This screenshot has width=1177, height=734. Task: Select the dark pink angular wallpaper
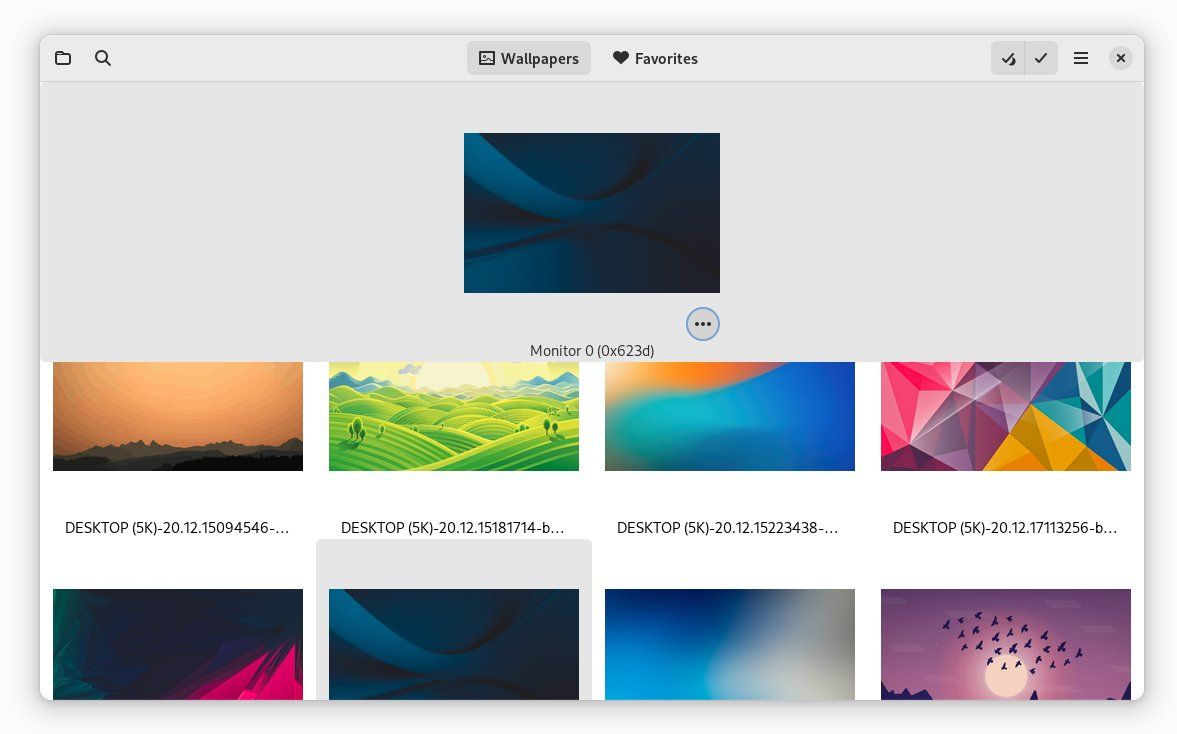tap(178, 644)
